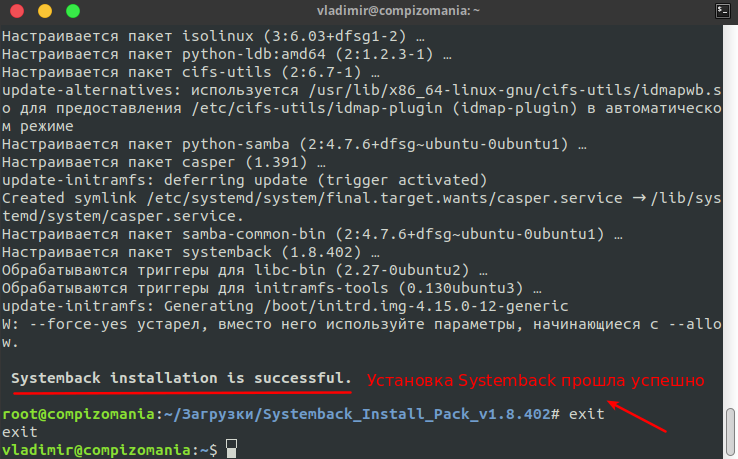Click the green vladimir@compizomania prompt on the last line
The height and width of the screenshot is (459, 738).
(x=95, y=451)
